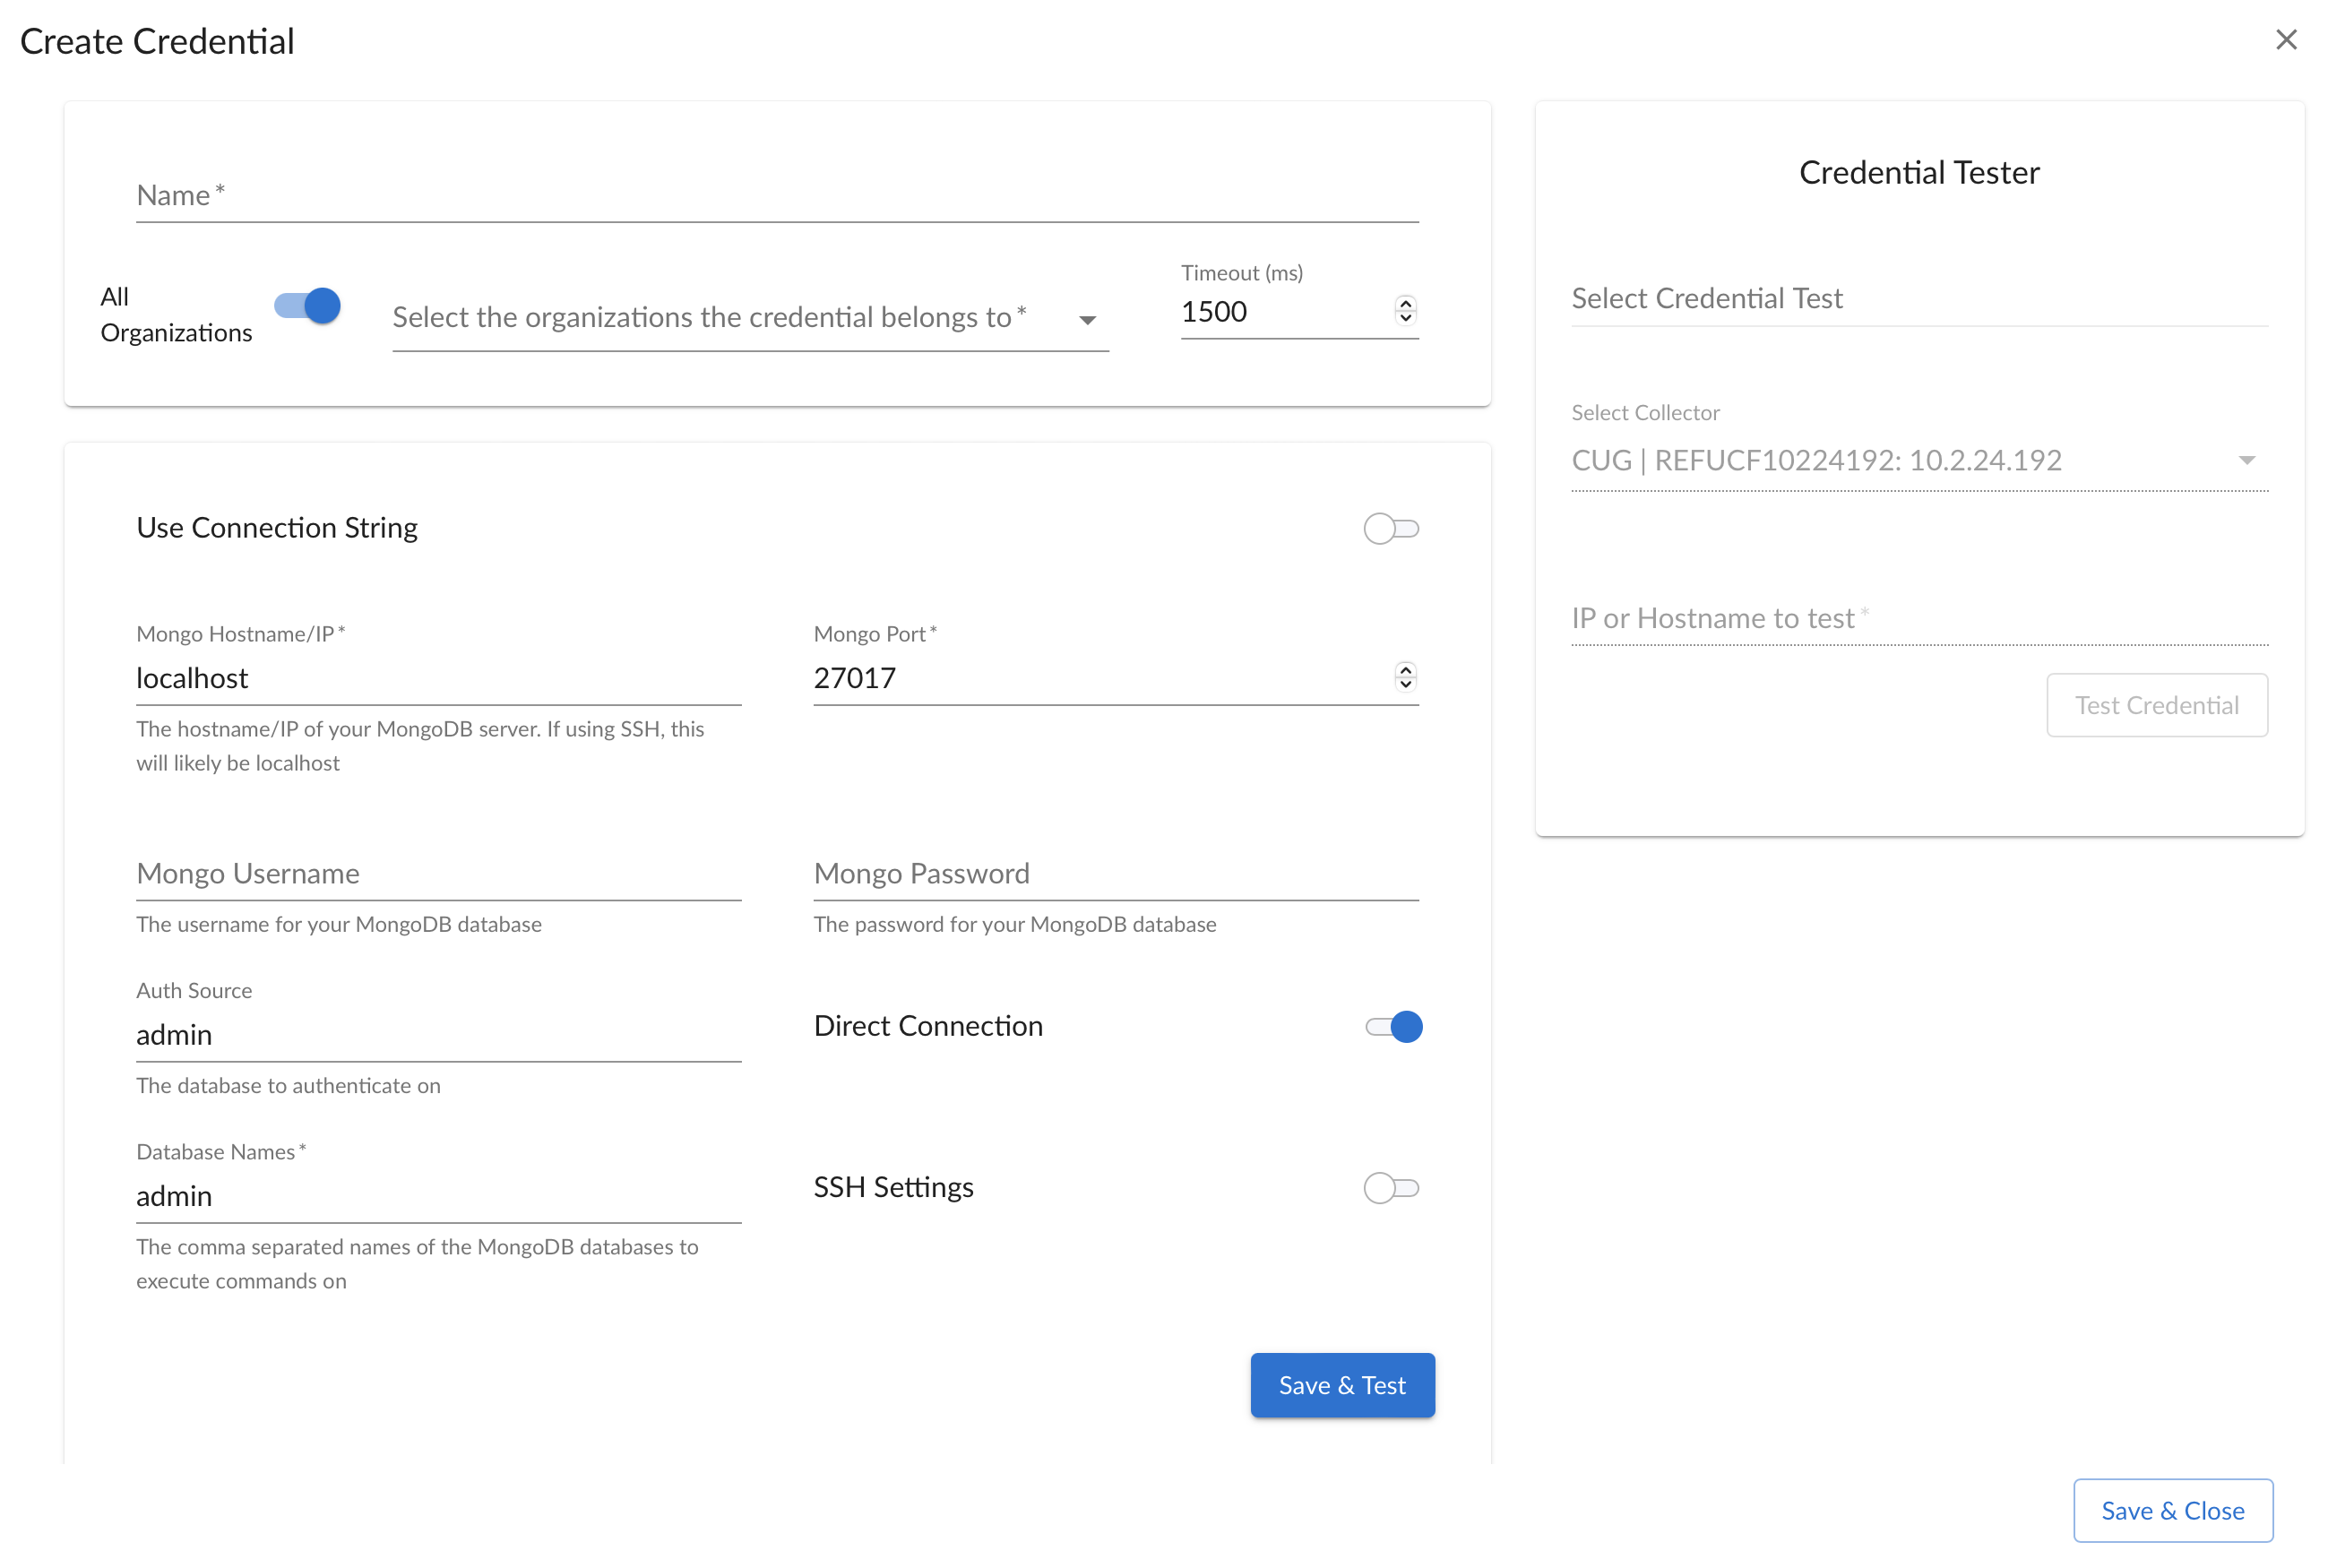Focus the Name input field
Image resolution: width=2328 pixels, height=1568 pixels.
tap(777, 196)
